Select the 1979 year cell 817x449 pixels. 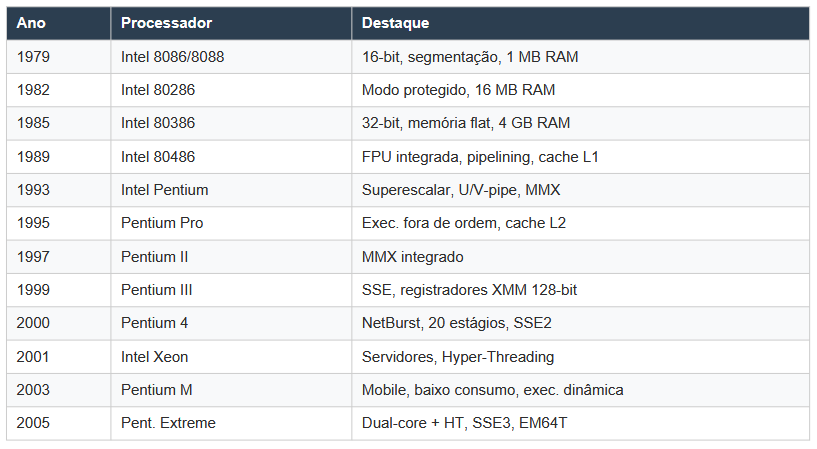pos(58,57)
